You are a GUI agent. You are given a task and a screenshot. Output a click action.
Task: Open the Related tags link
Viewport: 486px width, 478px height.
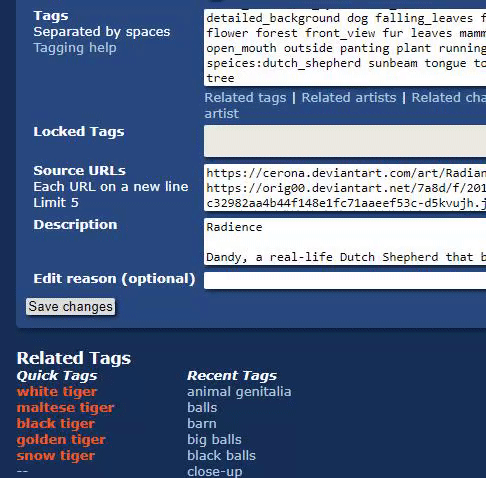[245, 98]
